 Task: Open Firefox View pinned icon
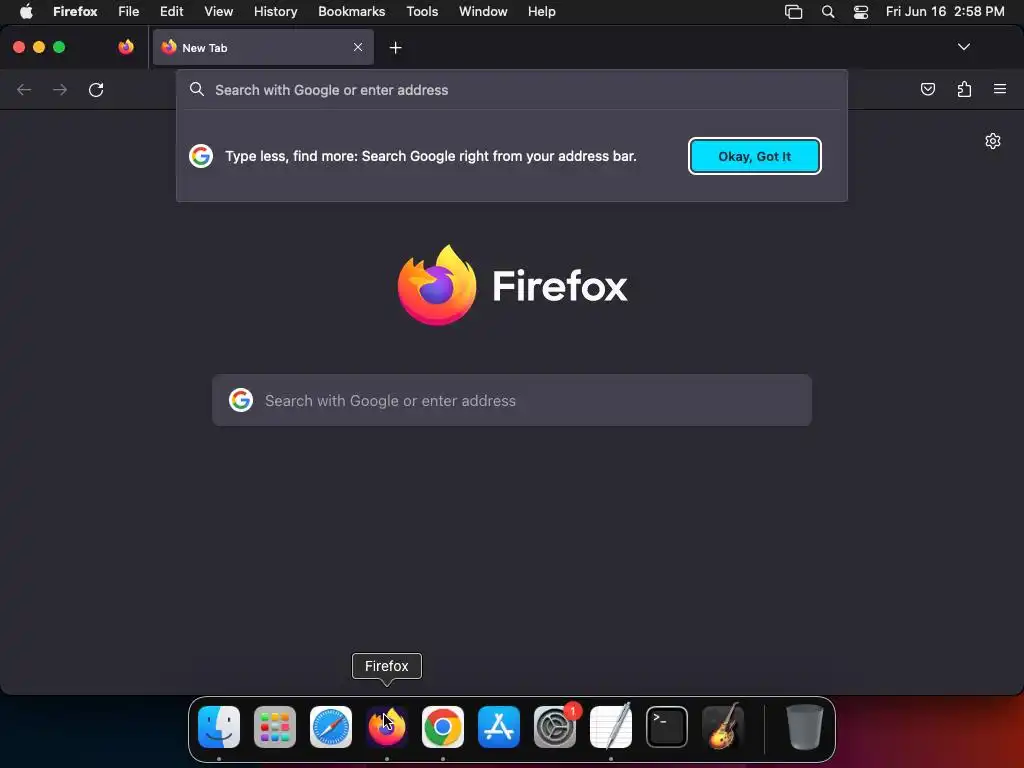click(126, 47)
